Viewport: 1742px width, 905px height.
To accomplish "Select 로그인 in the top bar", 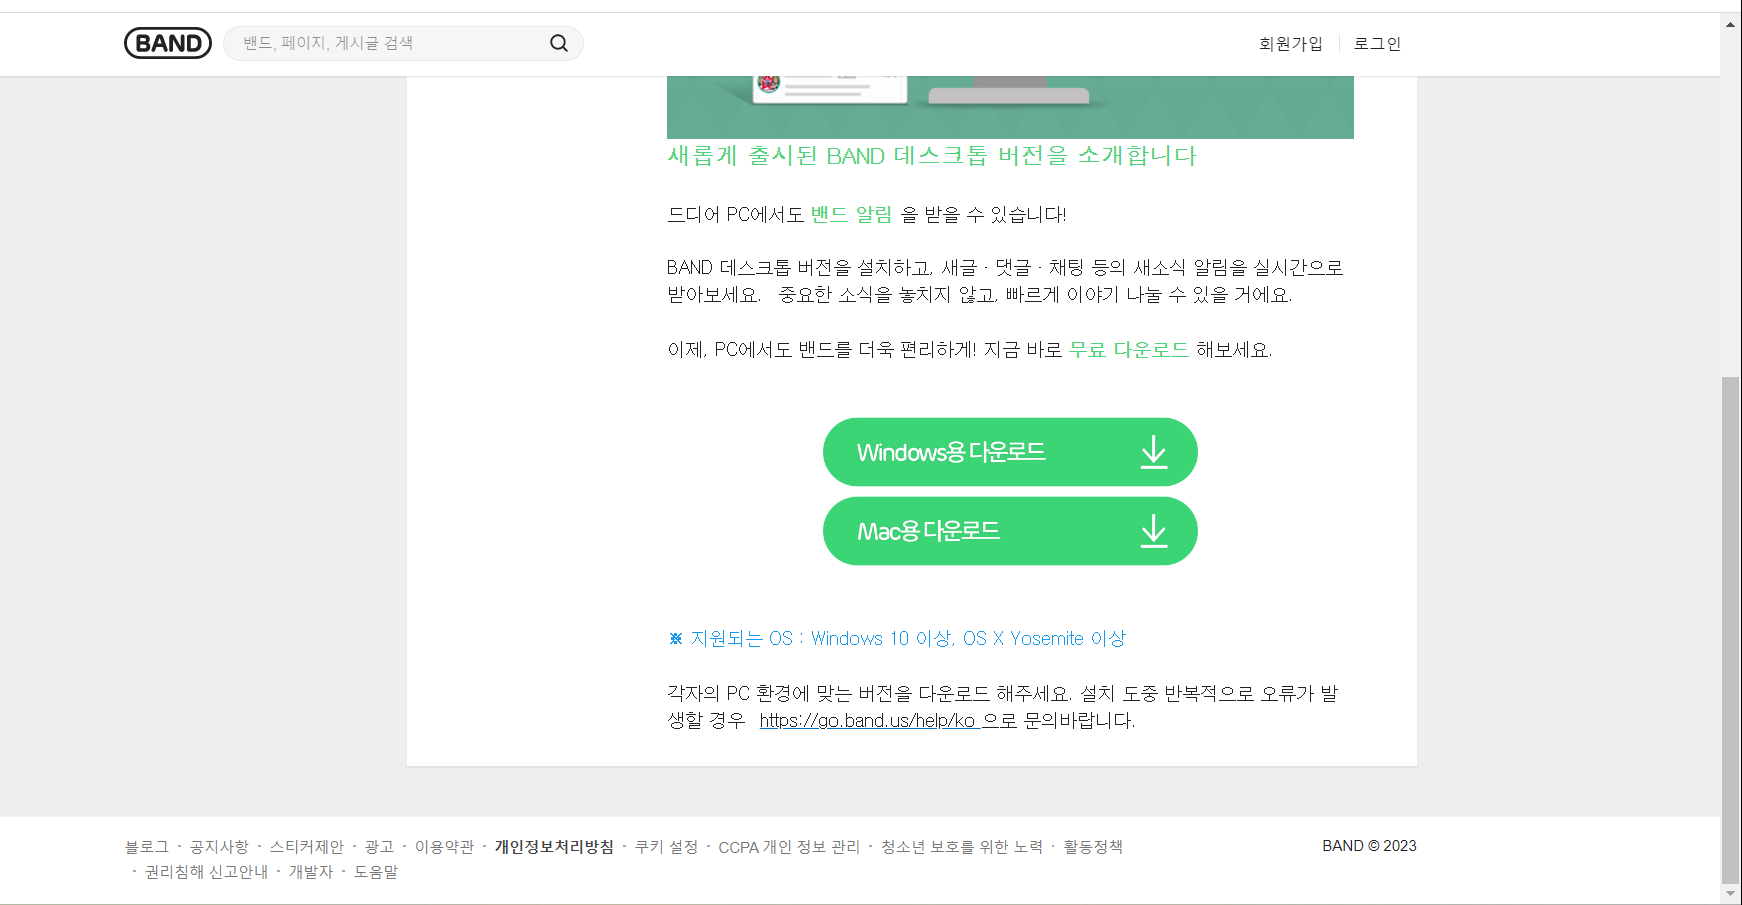I will point(1377,43).
